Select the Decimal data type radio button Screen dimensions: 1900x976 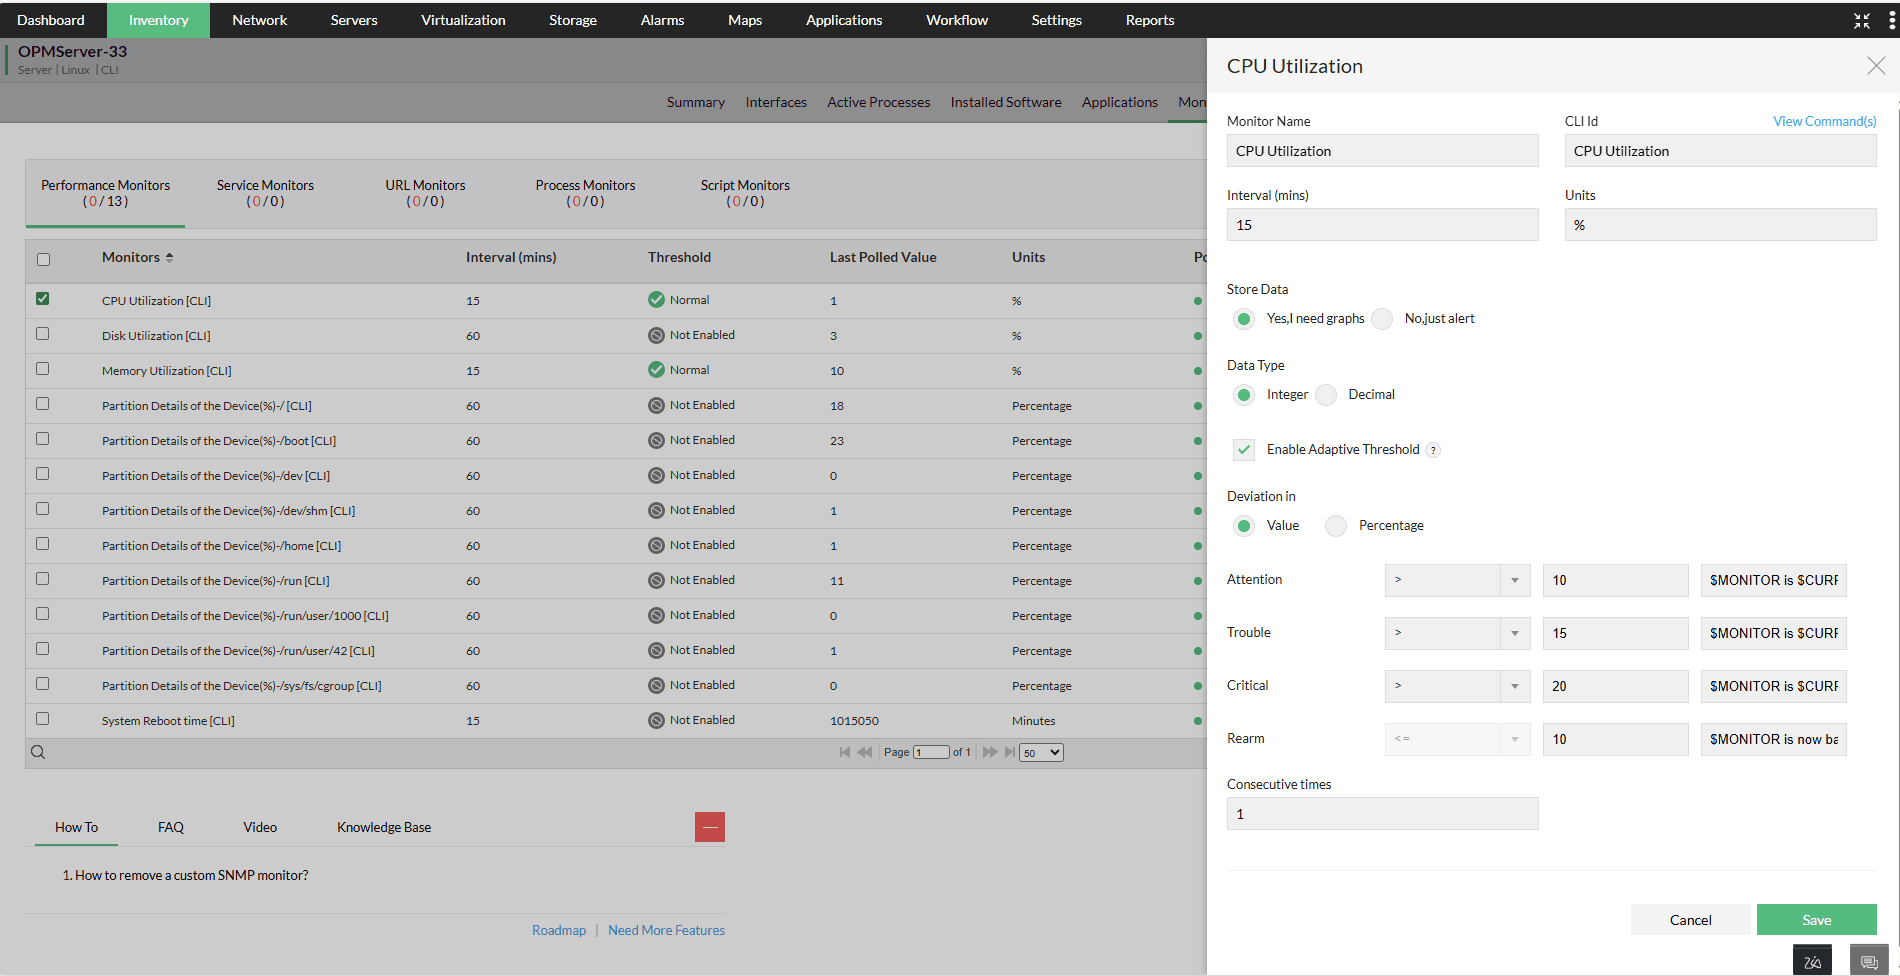point(1325,394)
